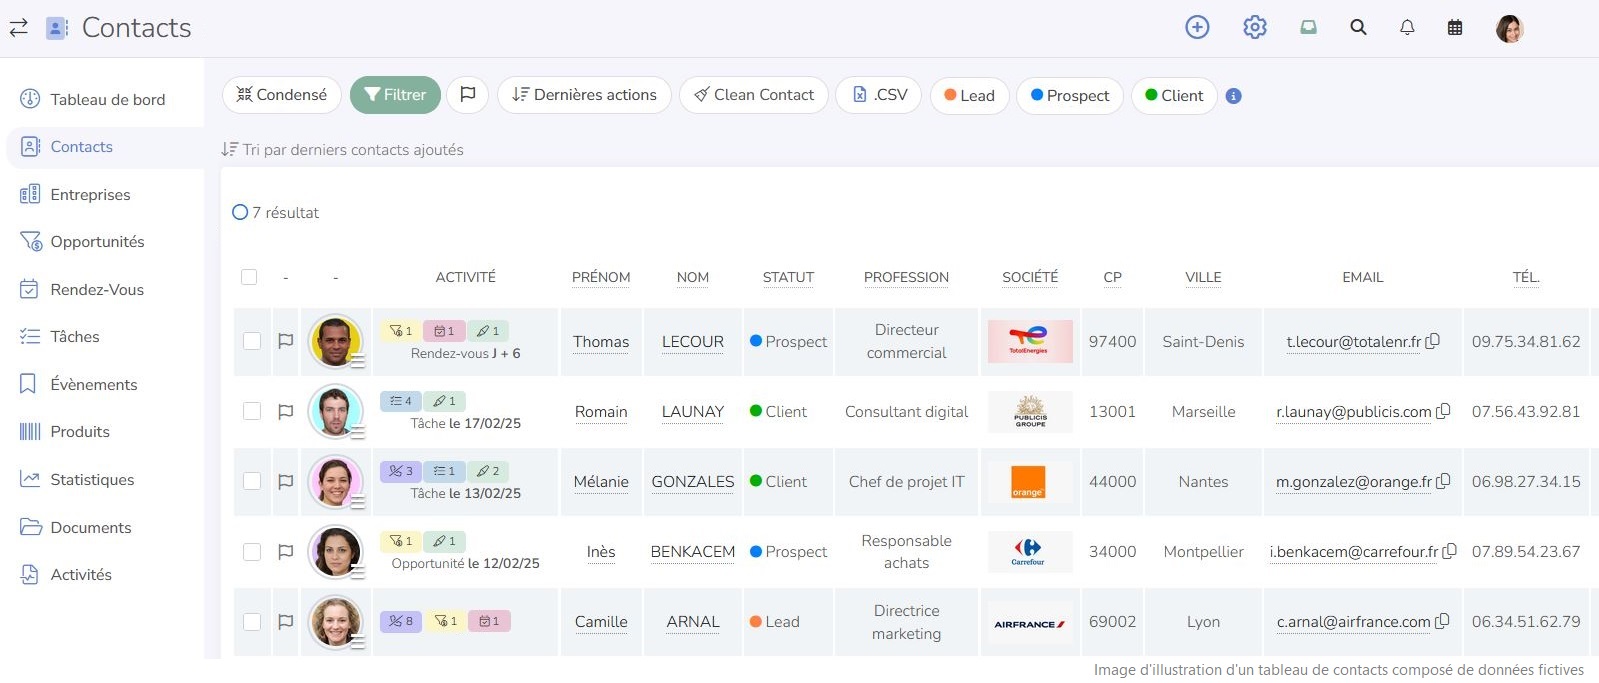
Task: Open Dernières actions sort options
Action: point(584,95)
